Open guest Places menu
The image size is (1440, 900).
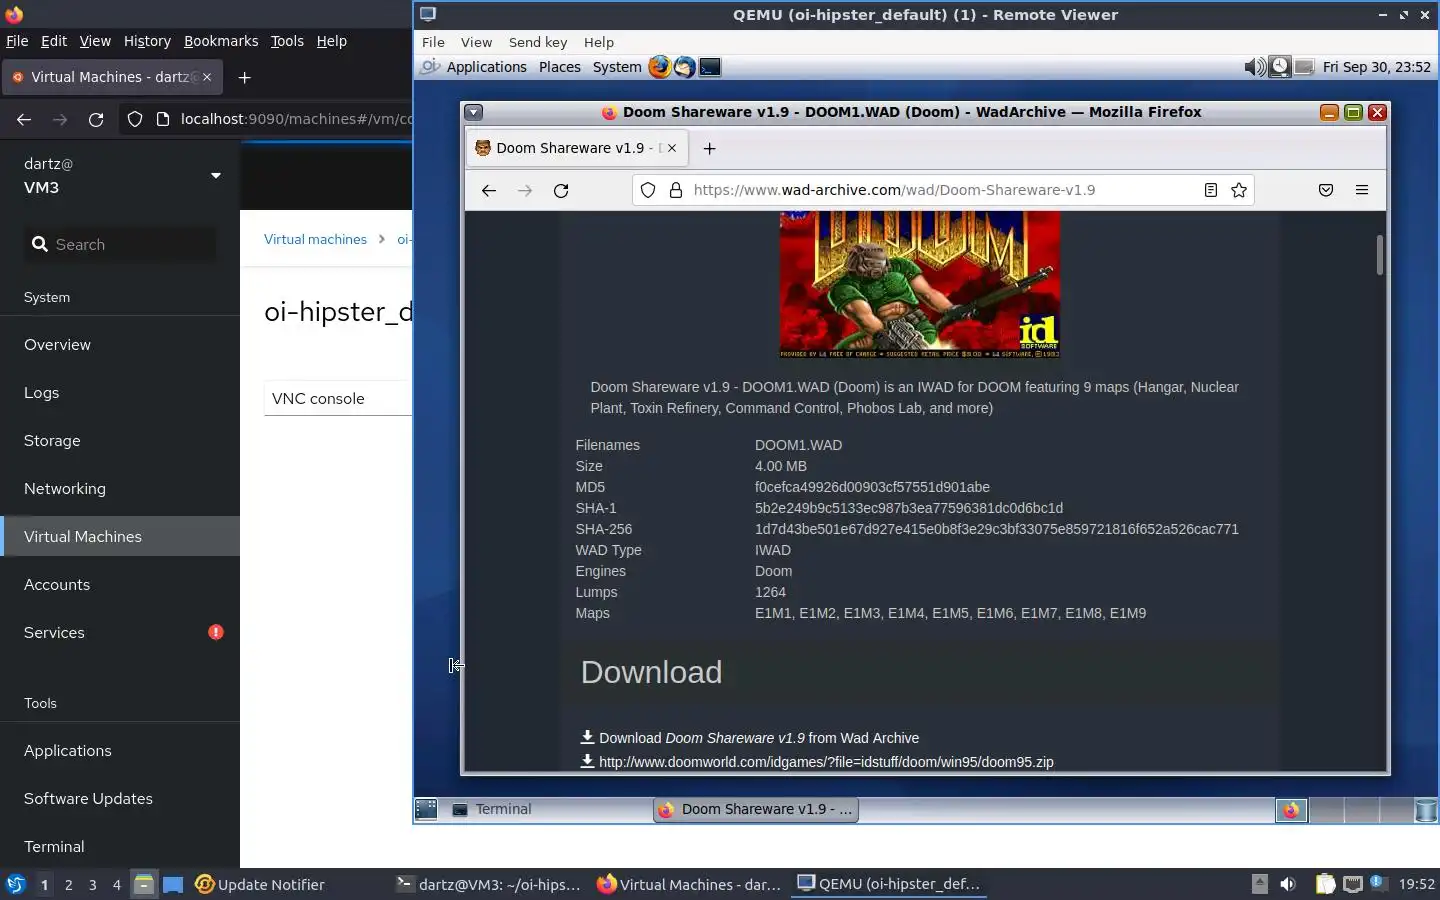pyautogui.click(x=560, y=67)
